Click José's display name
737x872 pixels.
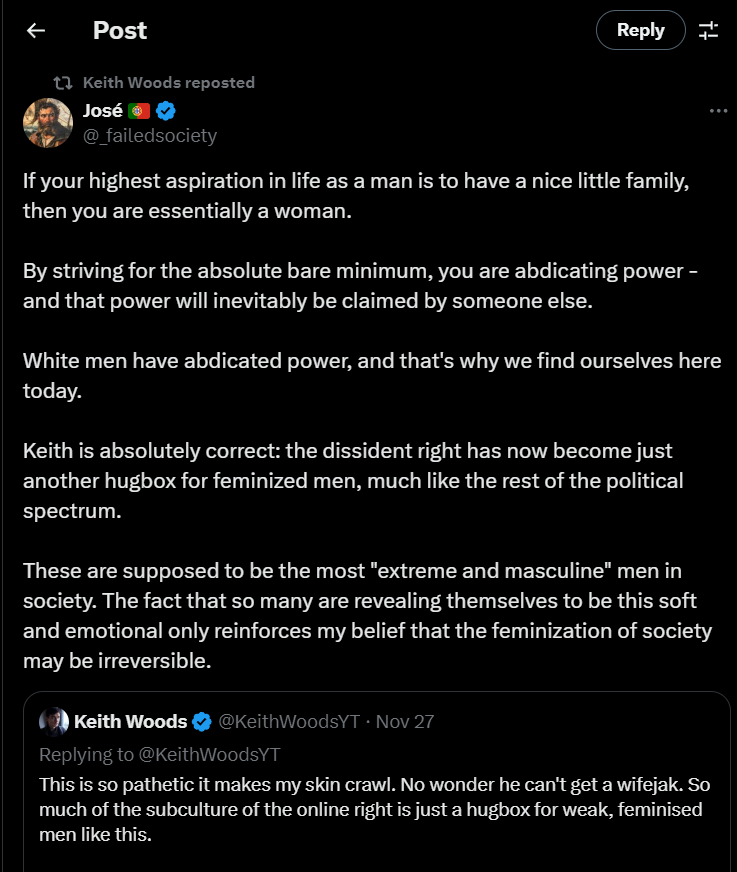pos(102,111)
